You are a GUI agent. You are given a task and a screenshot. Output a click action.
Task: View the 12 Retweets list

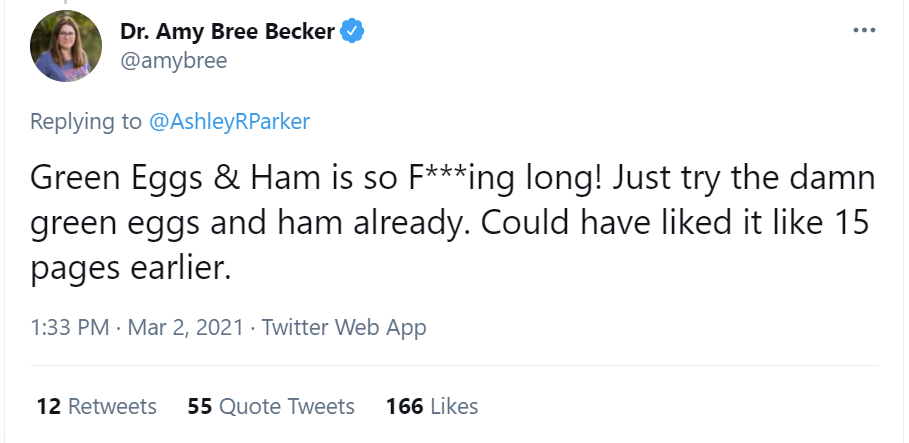96,406
